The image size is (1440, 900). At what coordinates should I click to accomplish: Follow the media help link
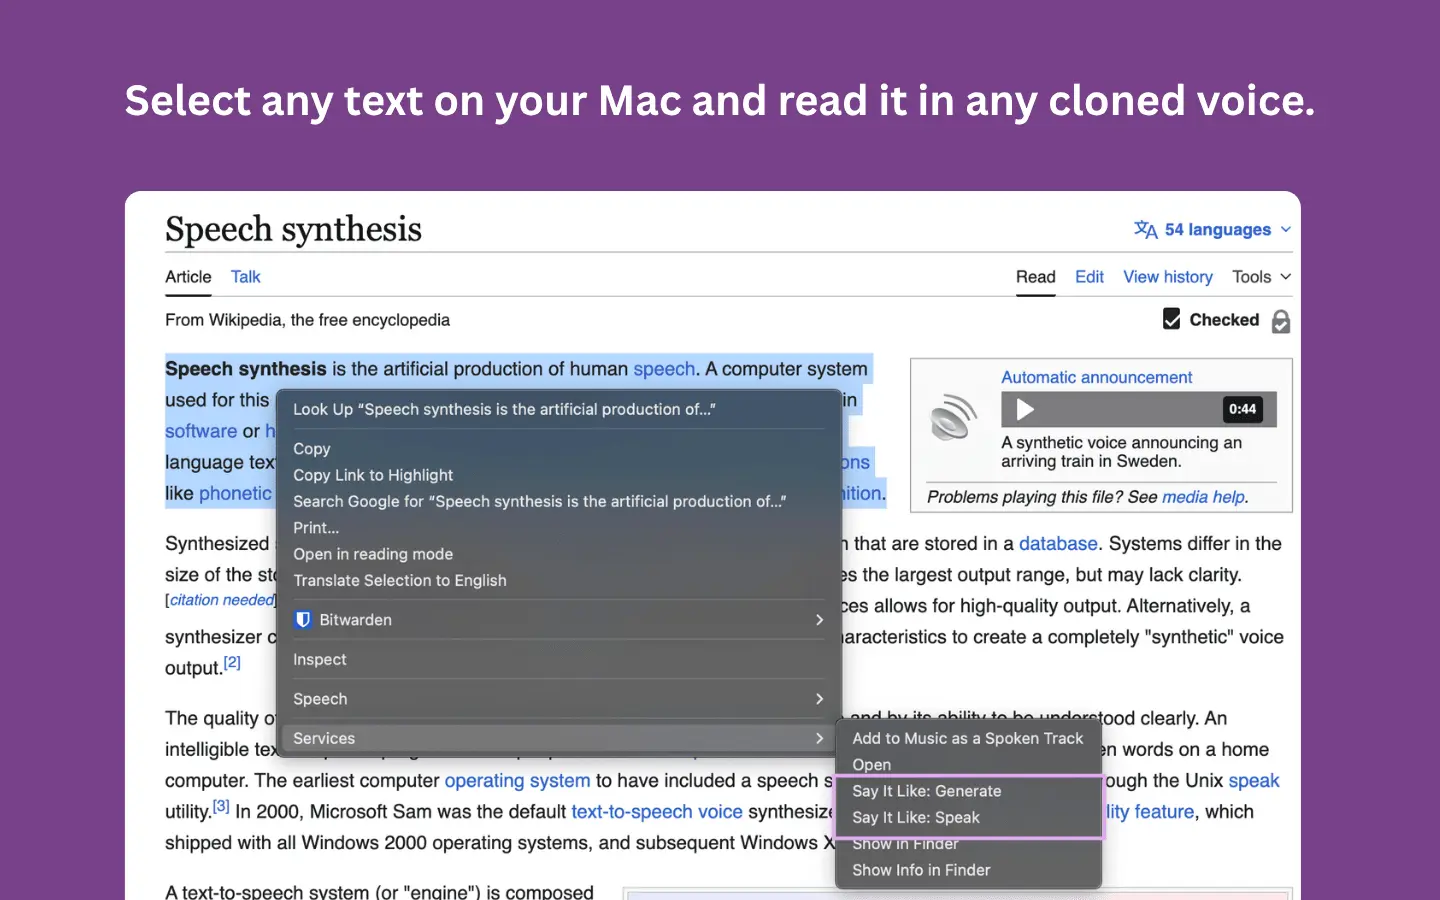pyautogui.click(x=1203, y=497)
